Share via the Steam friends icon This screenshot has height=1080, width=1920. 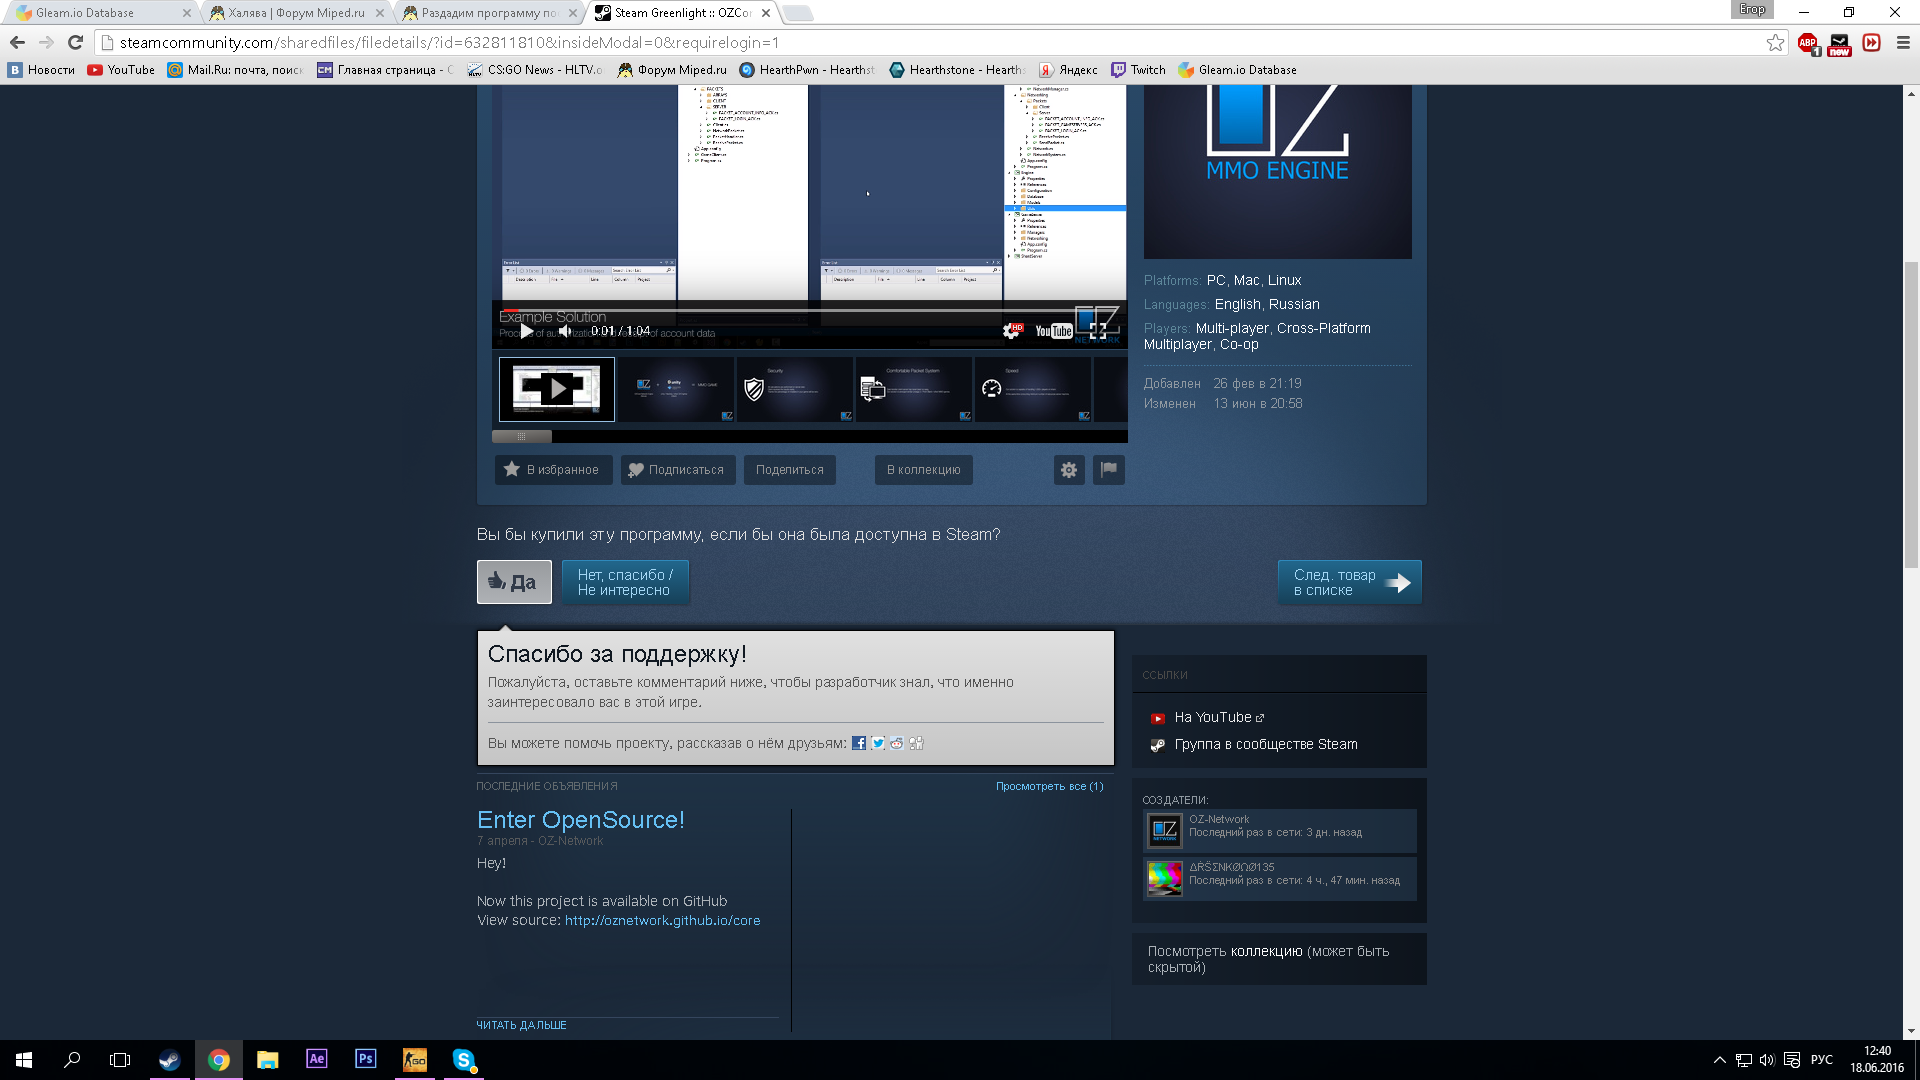pyautogui.click(x=916, y=743)
